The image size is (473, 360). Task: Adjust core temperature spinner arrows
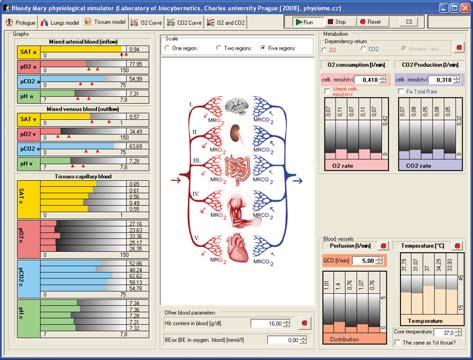tap(459, 332)
